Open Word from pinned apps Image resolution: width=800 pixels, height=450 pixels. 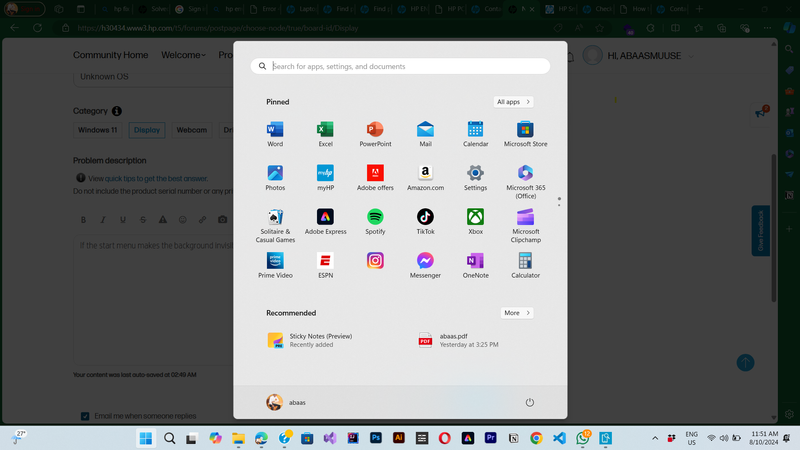tap(275, 134)
